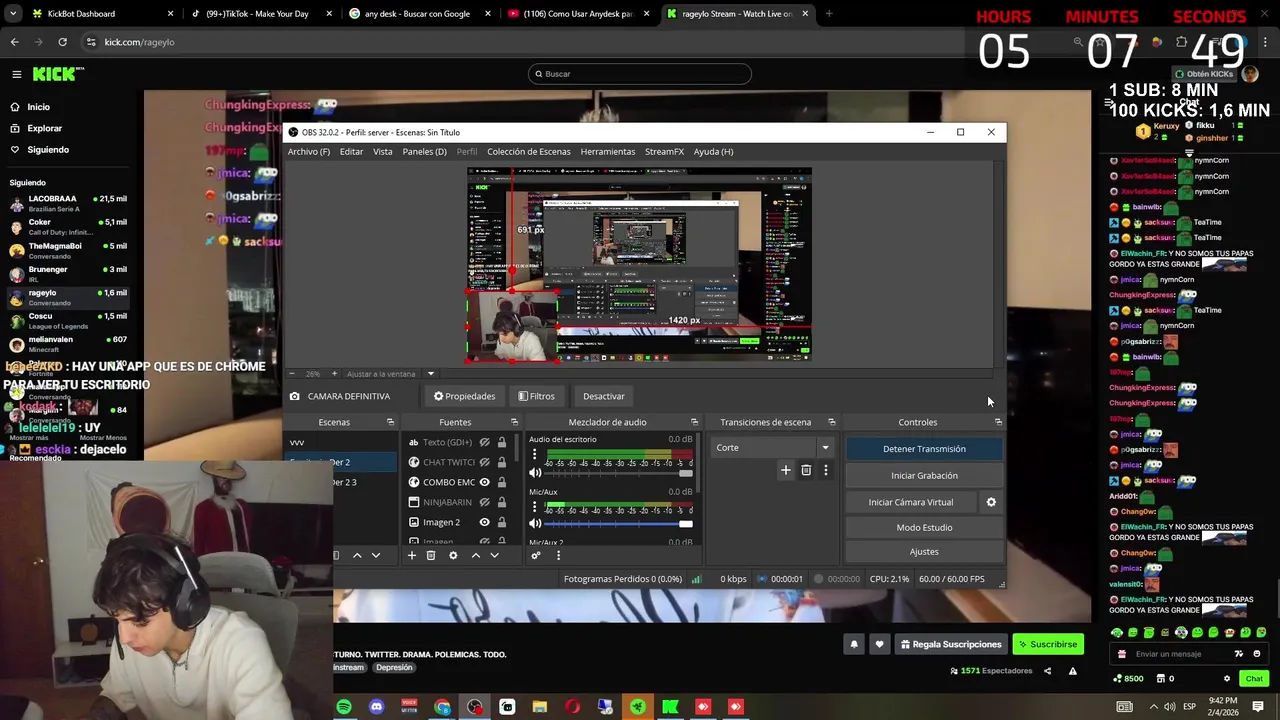The image size is (1280, 720).
Task: Open advanced audio properties gear in mixer
Action: tap(536, 555)
